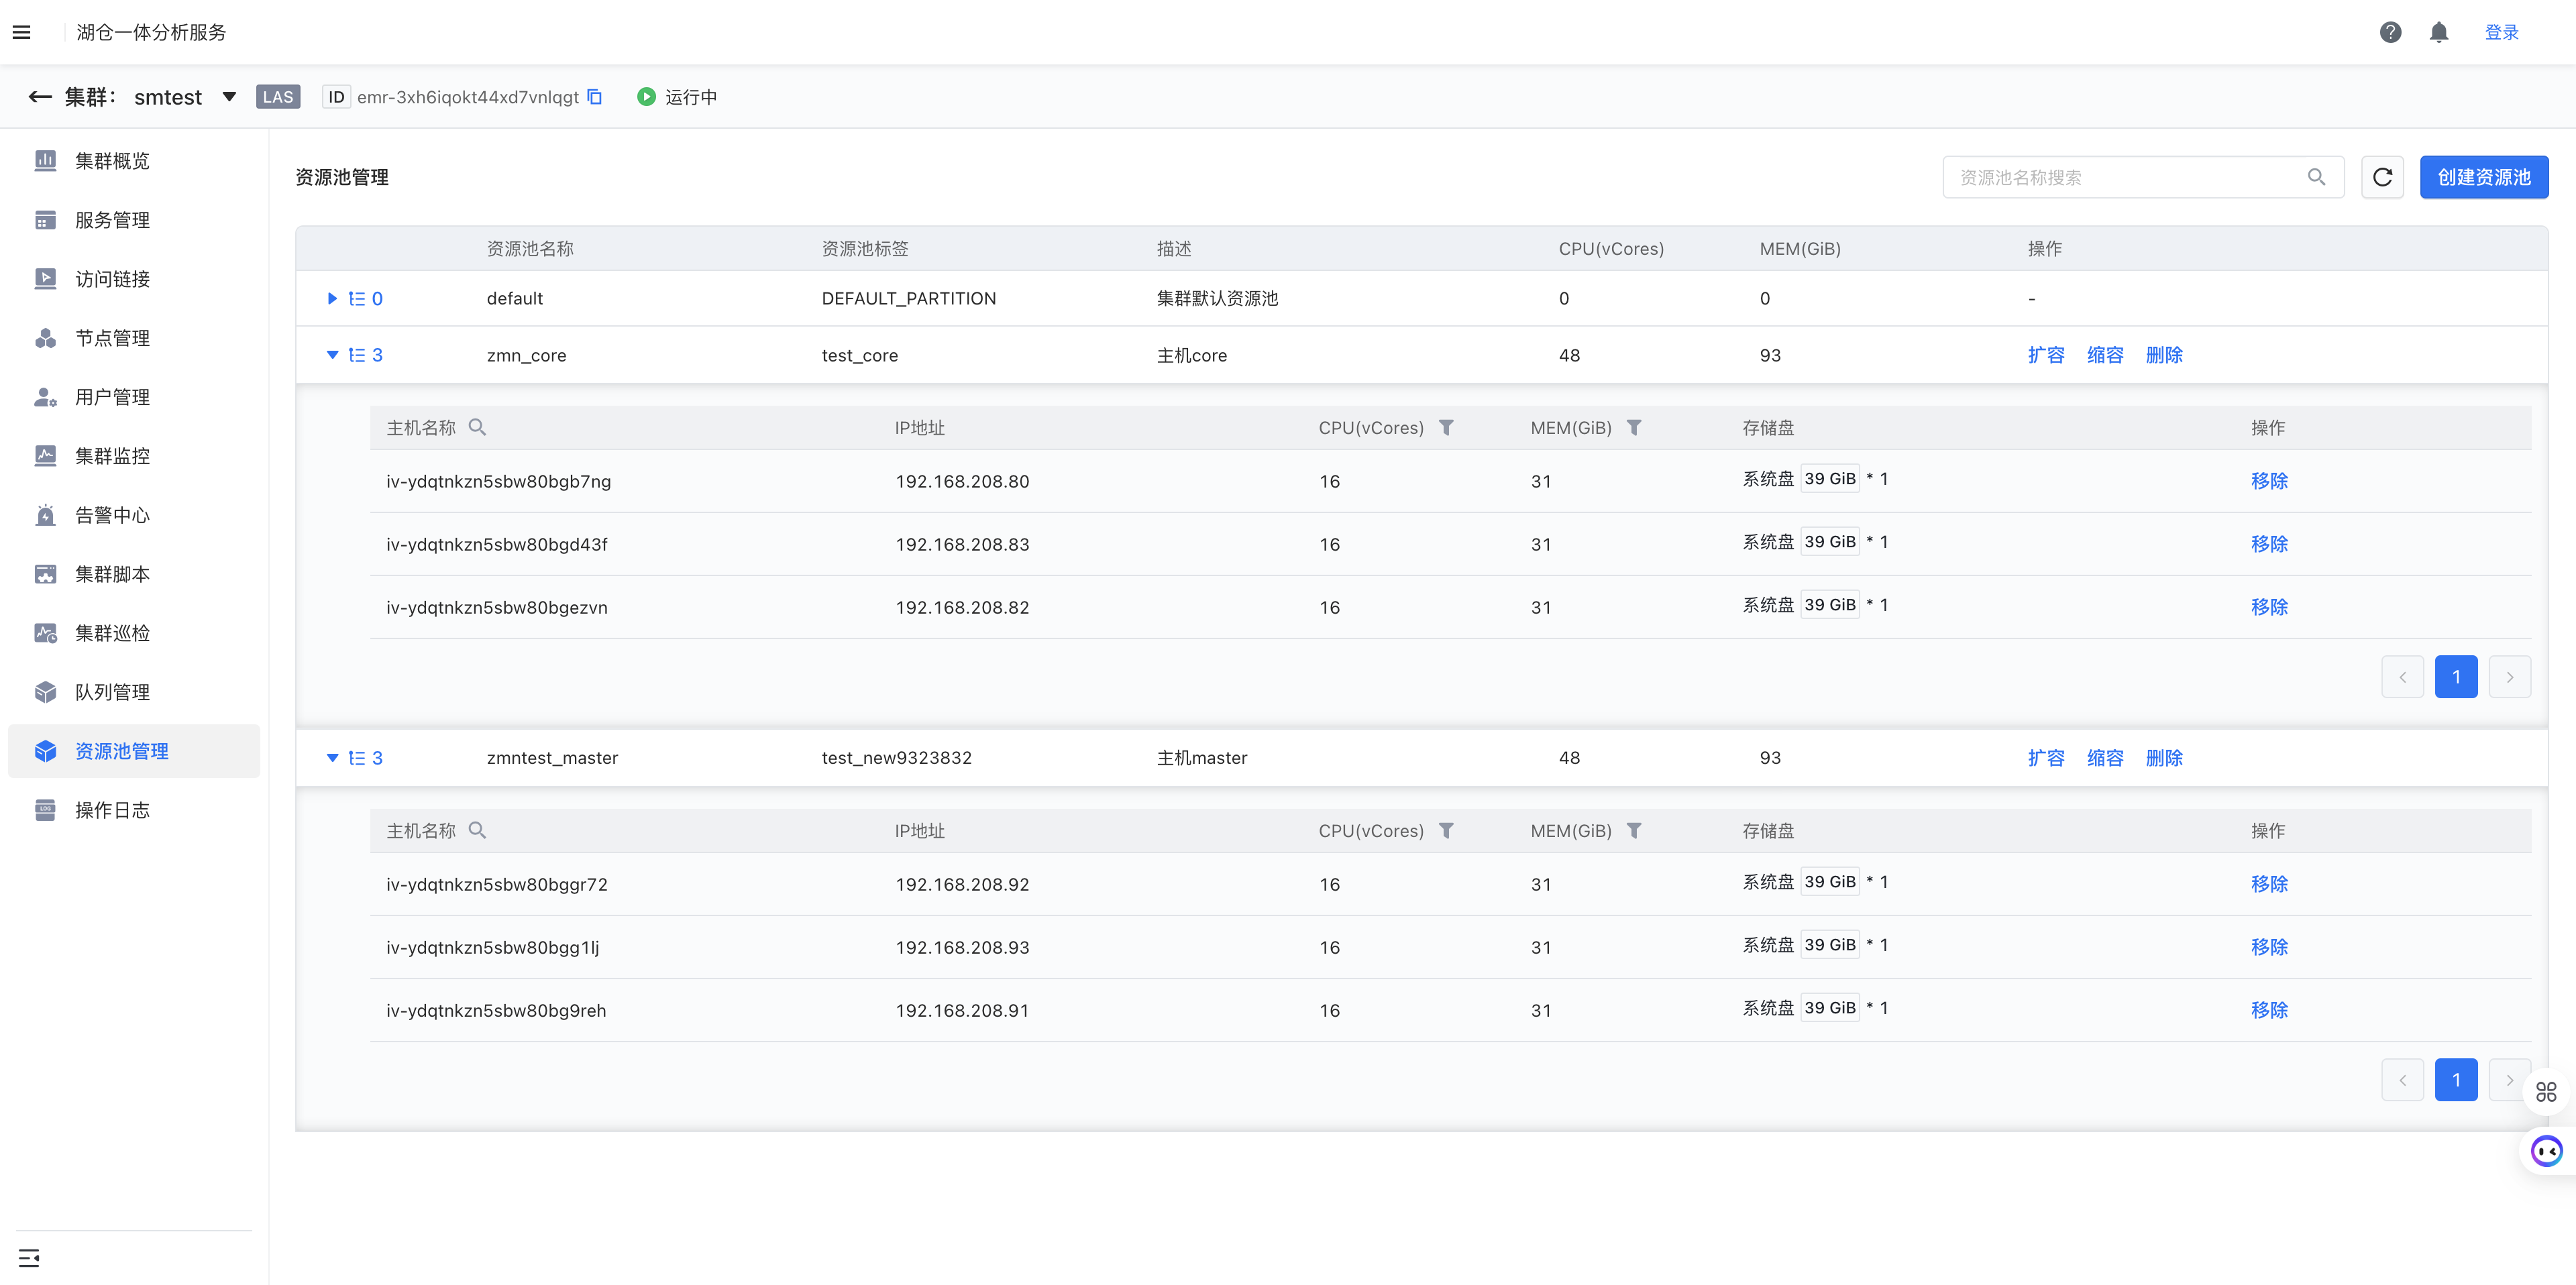Open 访问链接 in sidebar
The image size is (2576, 1285).
coord(112,279)
